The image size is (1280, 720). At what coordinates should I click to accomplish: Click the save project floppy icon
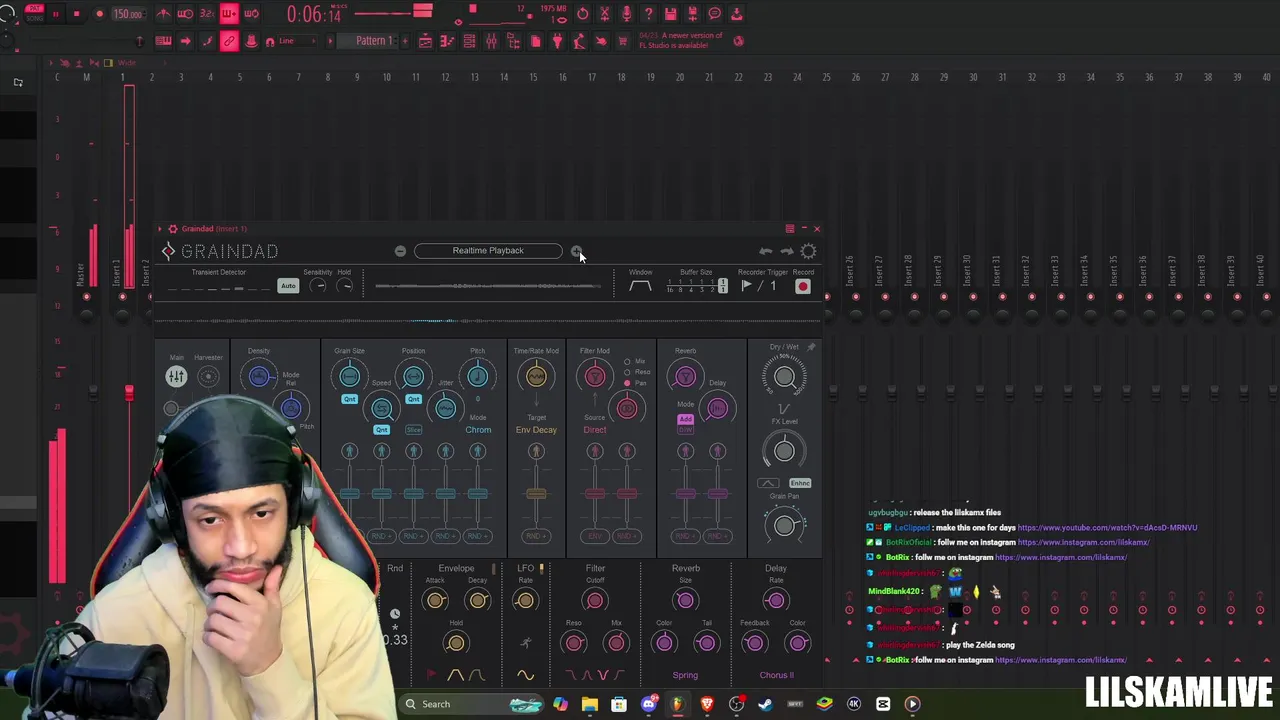[x=671, y=14]
